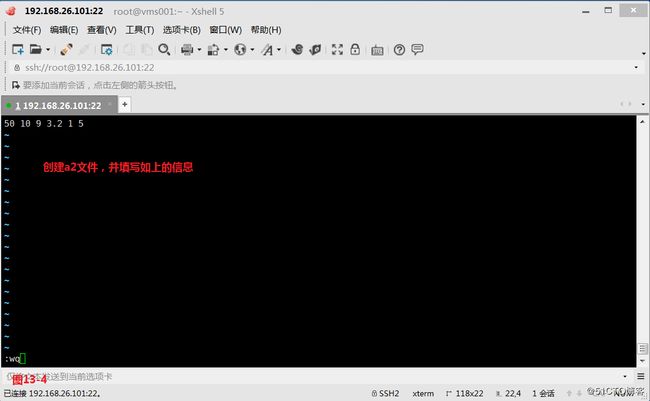
Task: Select the 1 192.168.26.101:22 session tab
Action: (x=58, y=106)
